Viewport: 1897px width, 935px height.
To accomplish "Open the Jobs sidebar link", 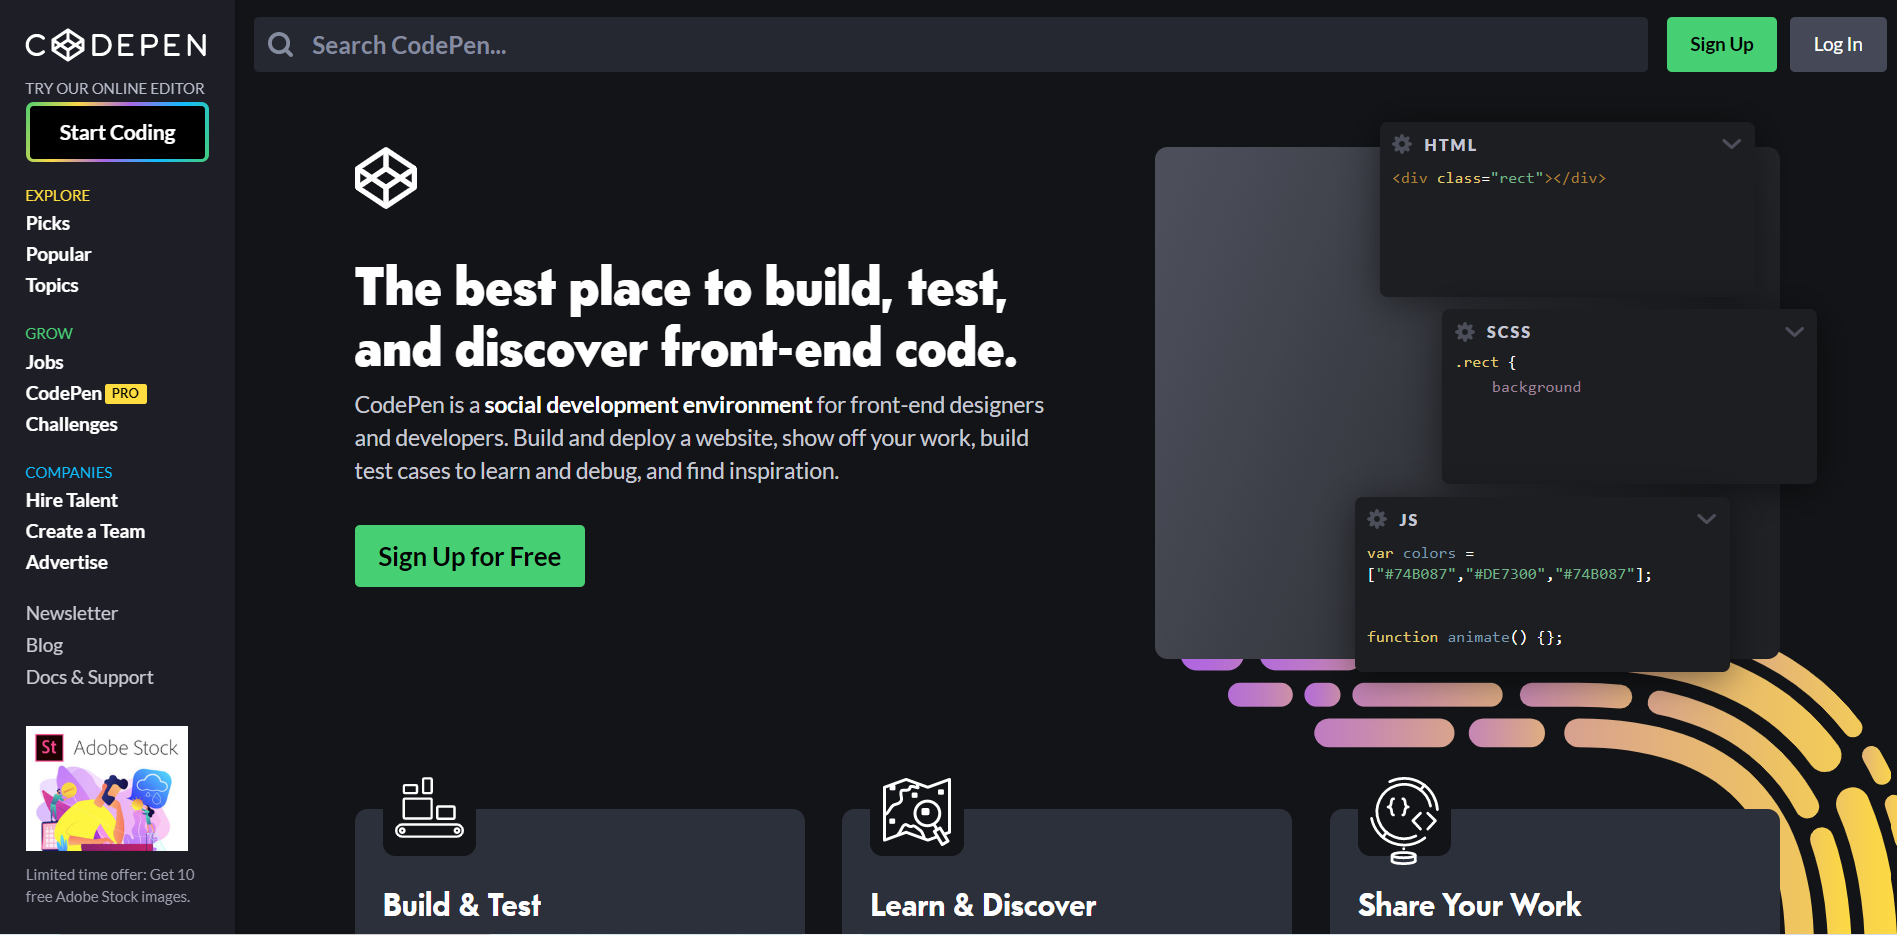I will pyautogui.click(x=45, y=362).
